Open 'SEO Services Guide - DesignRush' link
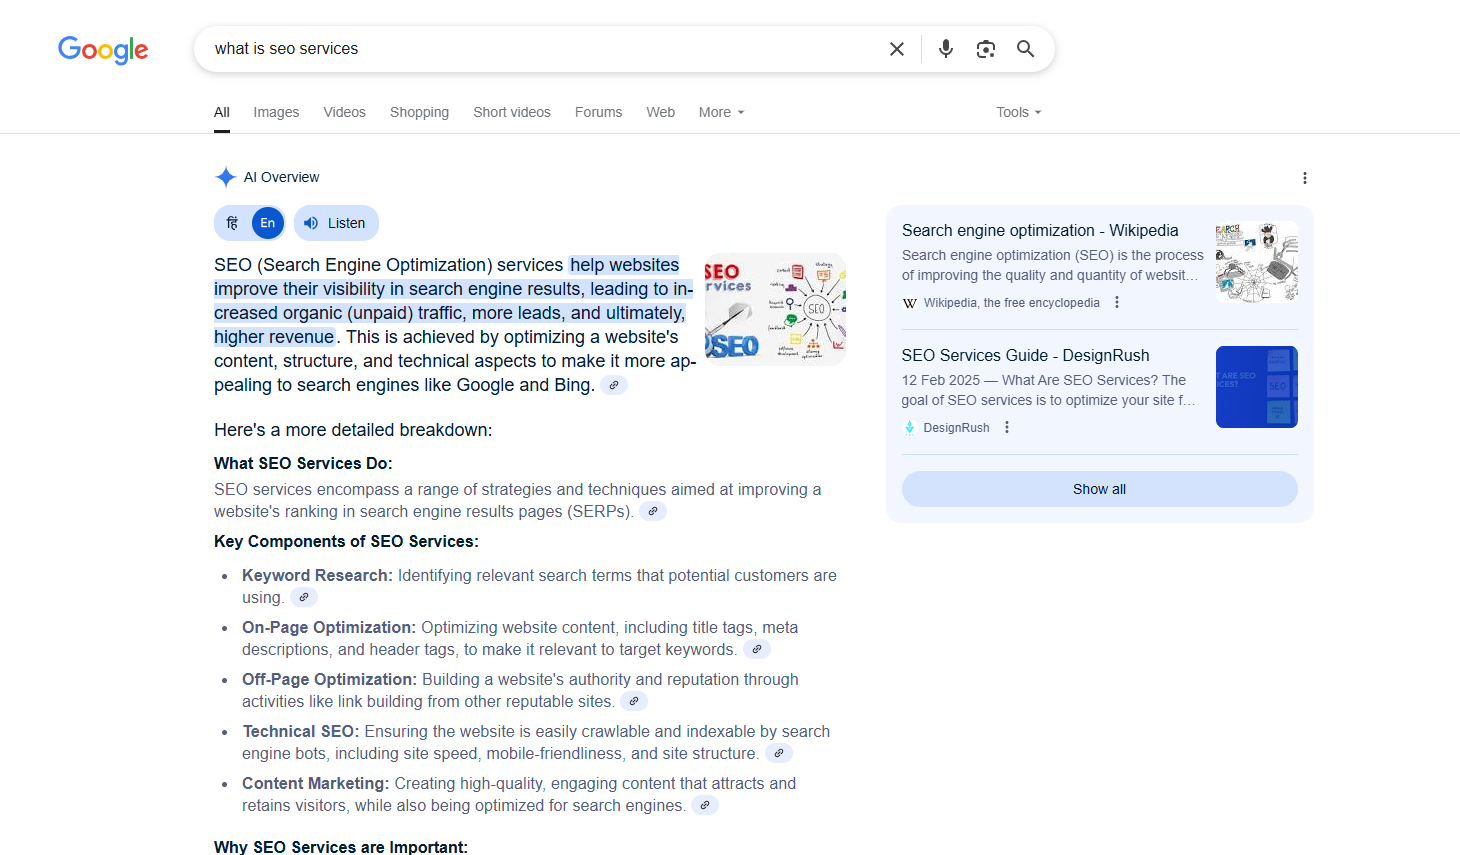Screen dimensions: 1460x855 point(1025,355)
